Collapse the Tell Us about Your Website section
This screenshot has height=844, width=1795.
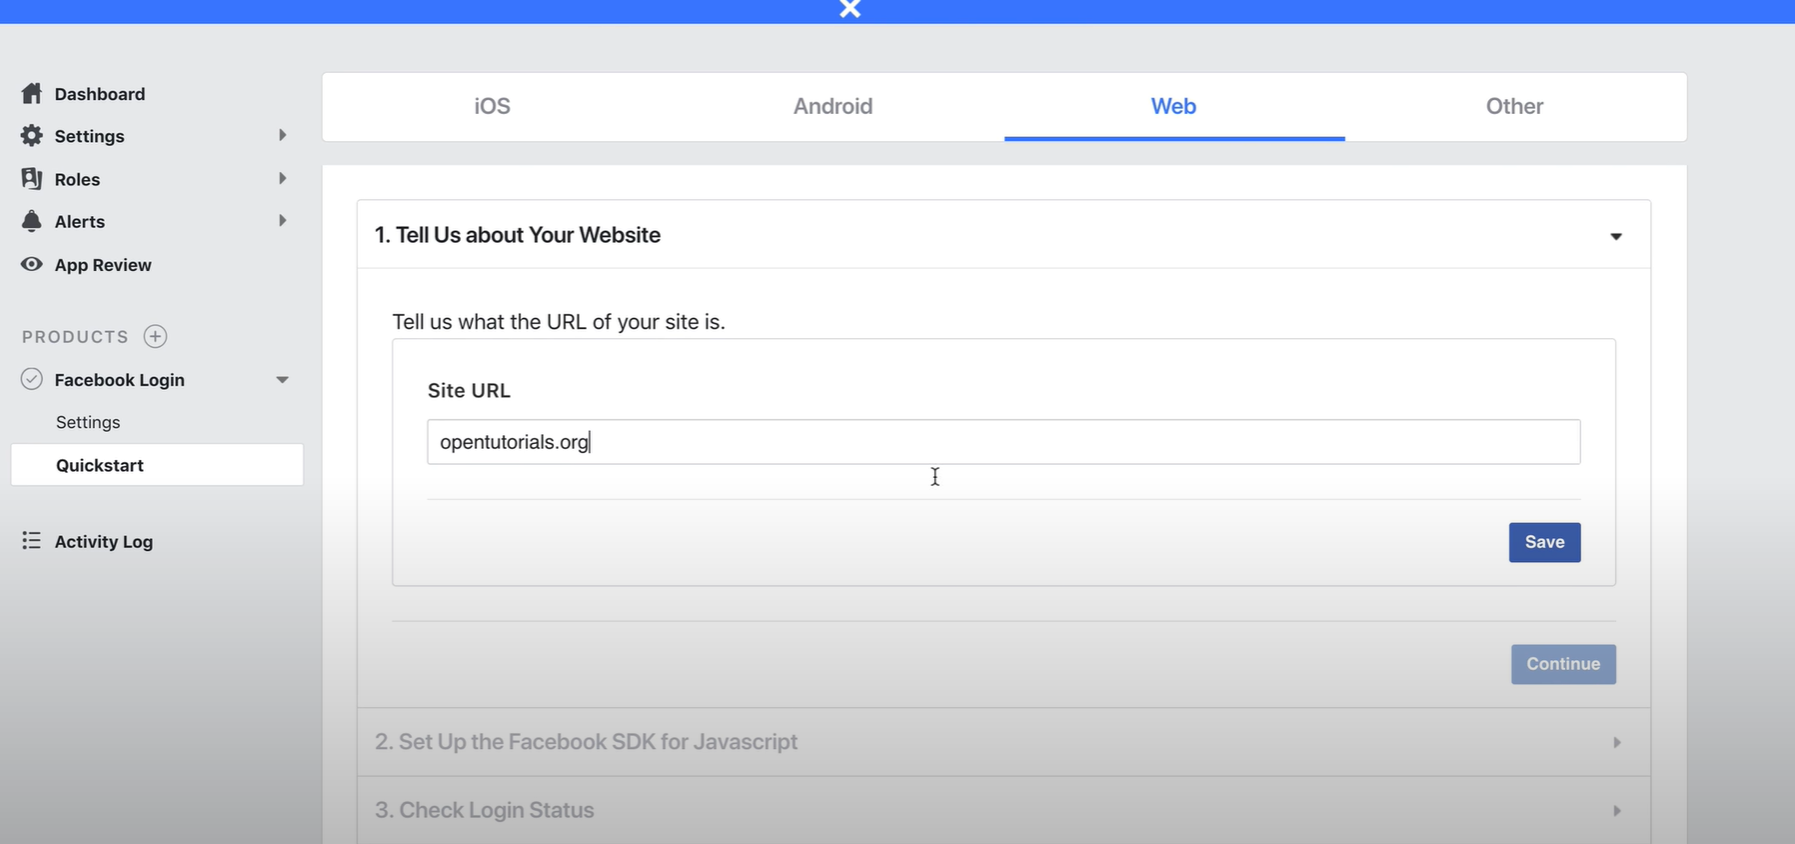[1616, 237]
